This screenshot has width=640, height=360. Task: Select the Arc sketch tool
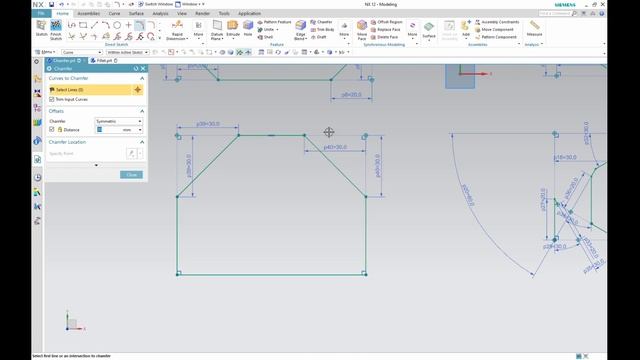pyautogui.click(x=106, y=25)
